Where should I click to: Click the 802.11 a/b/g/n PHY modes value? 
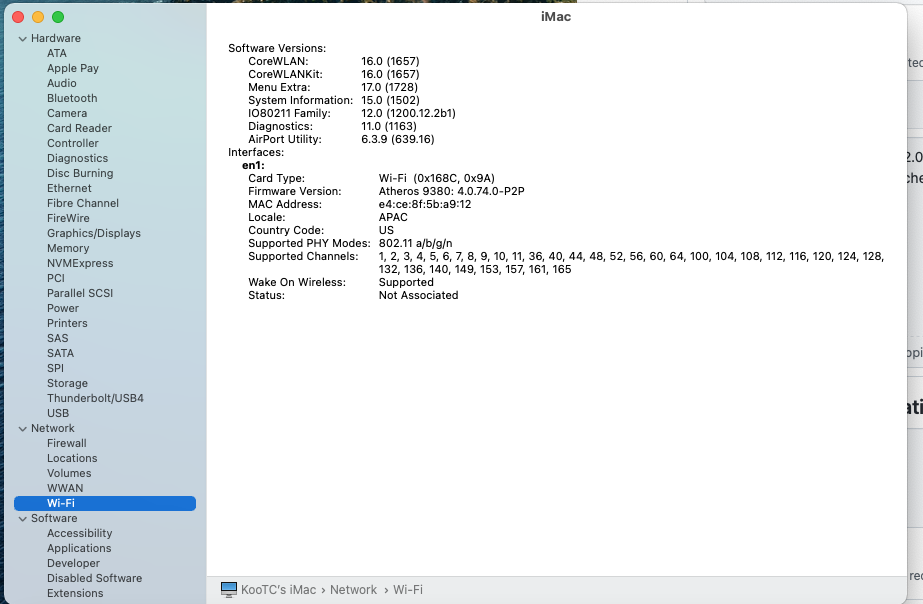click(x=416, y=243)
